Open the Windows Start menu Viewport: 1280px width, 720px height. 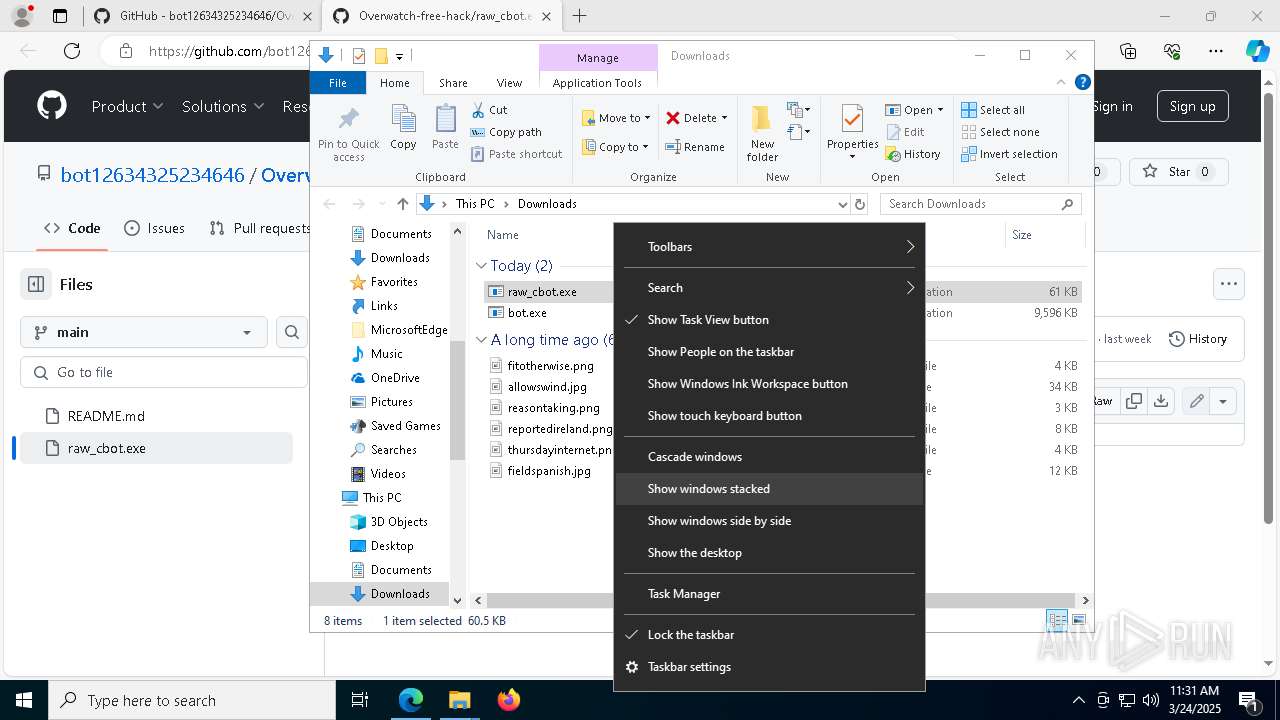tap(24, 700)
